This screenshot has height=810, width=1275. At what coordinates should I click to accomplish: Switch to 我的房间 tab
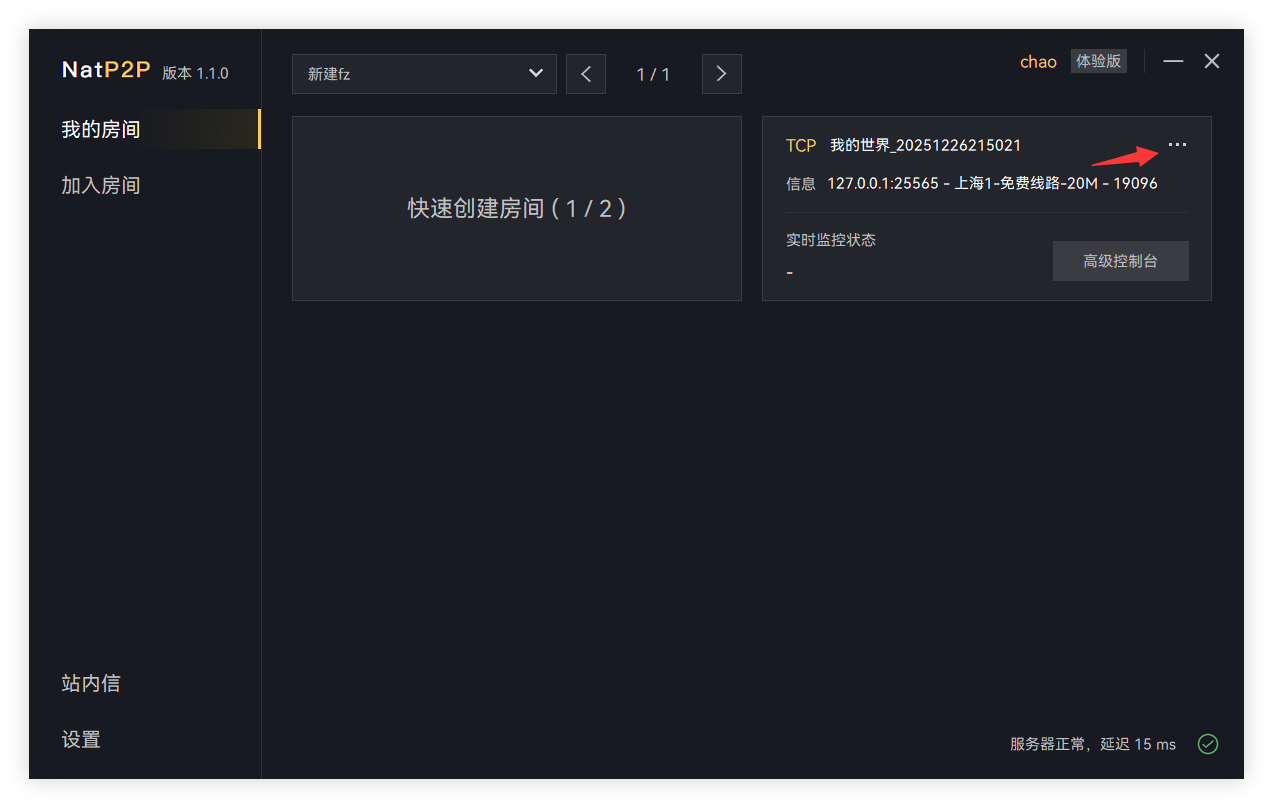(x=101, y=129)
